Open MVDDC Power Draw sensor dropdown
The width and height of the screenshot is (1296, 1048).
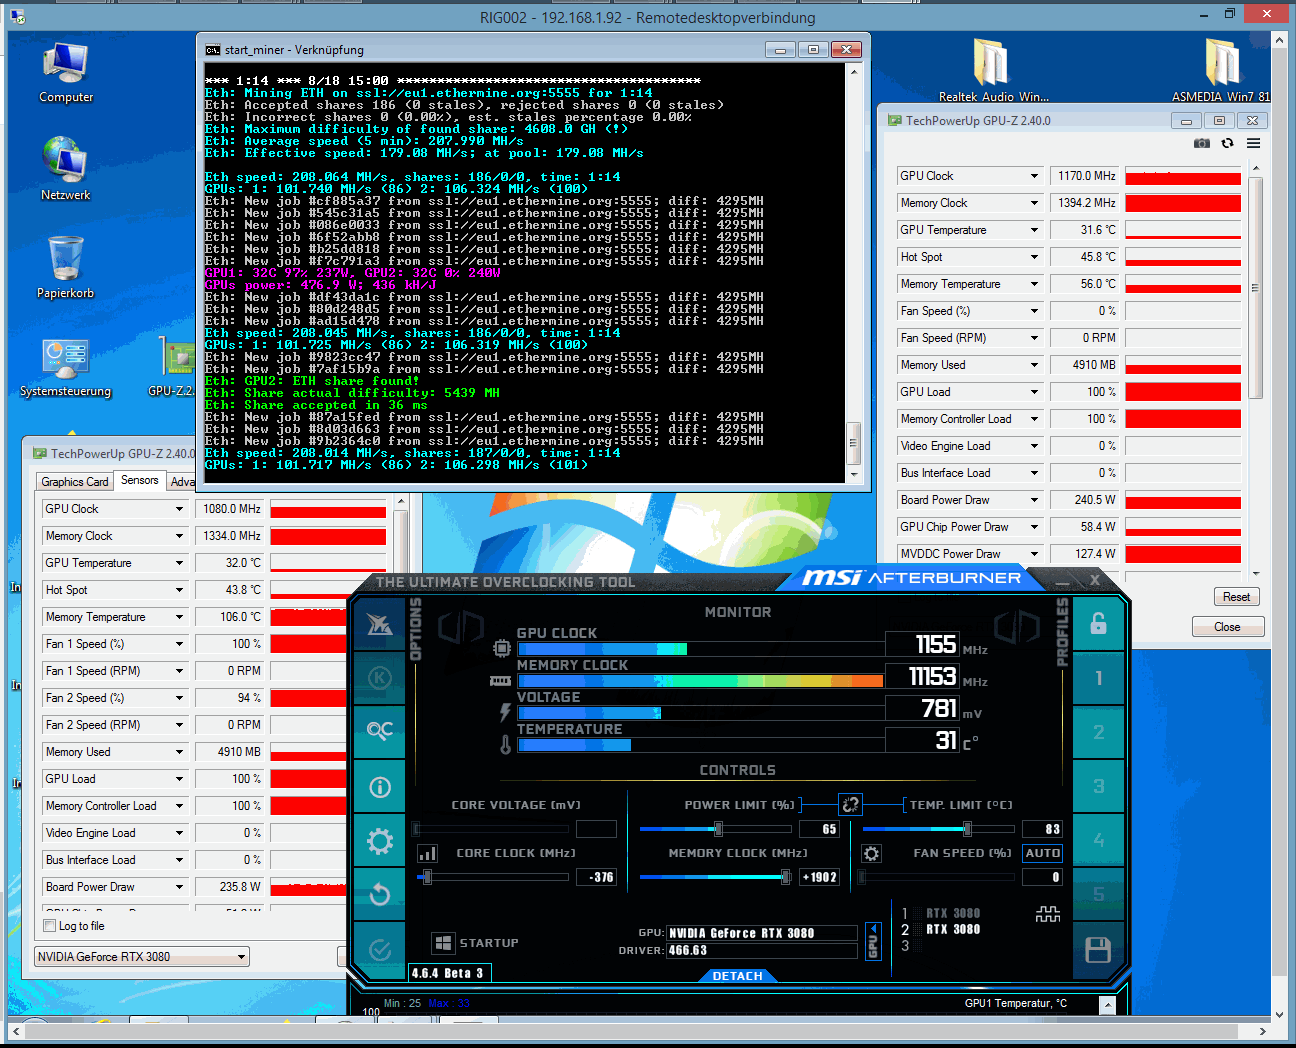pos(1034,554)
